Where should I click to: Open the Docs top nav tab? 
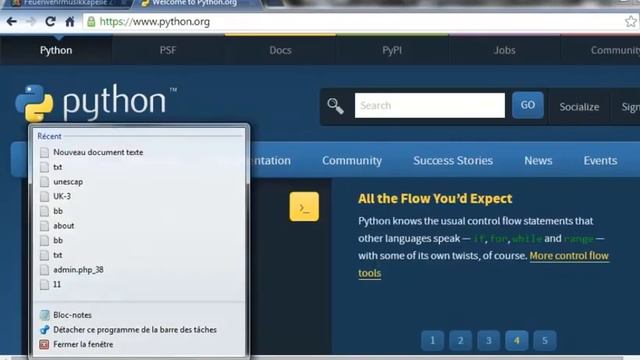tap(280, 50)
